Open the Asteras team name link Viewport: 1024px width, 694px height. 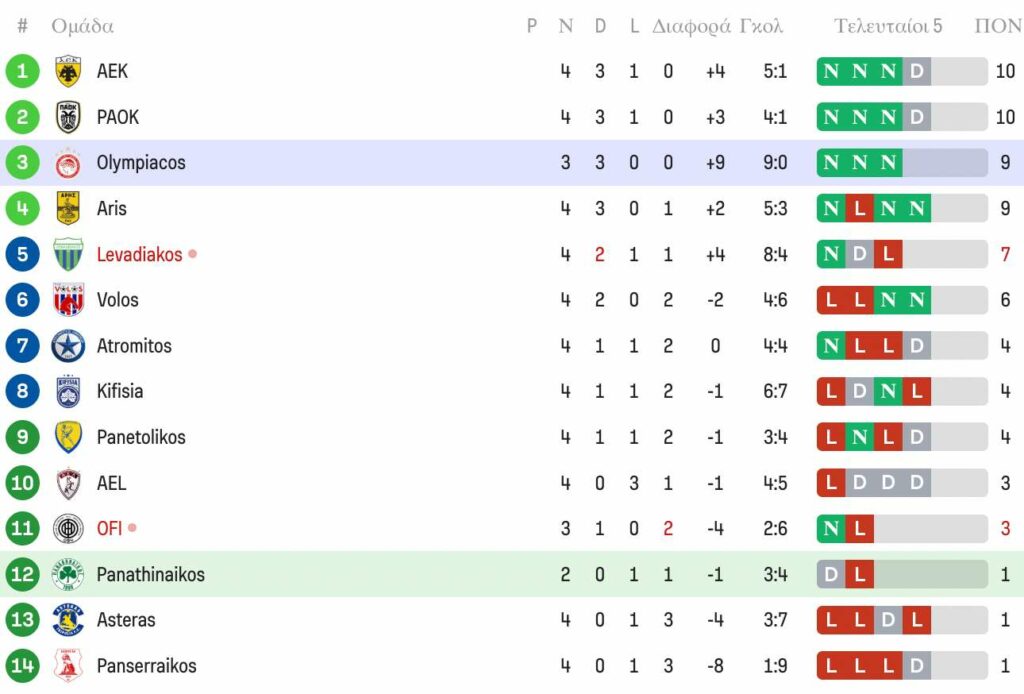point(126,620)
